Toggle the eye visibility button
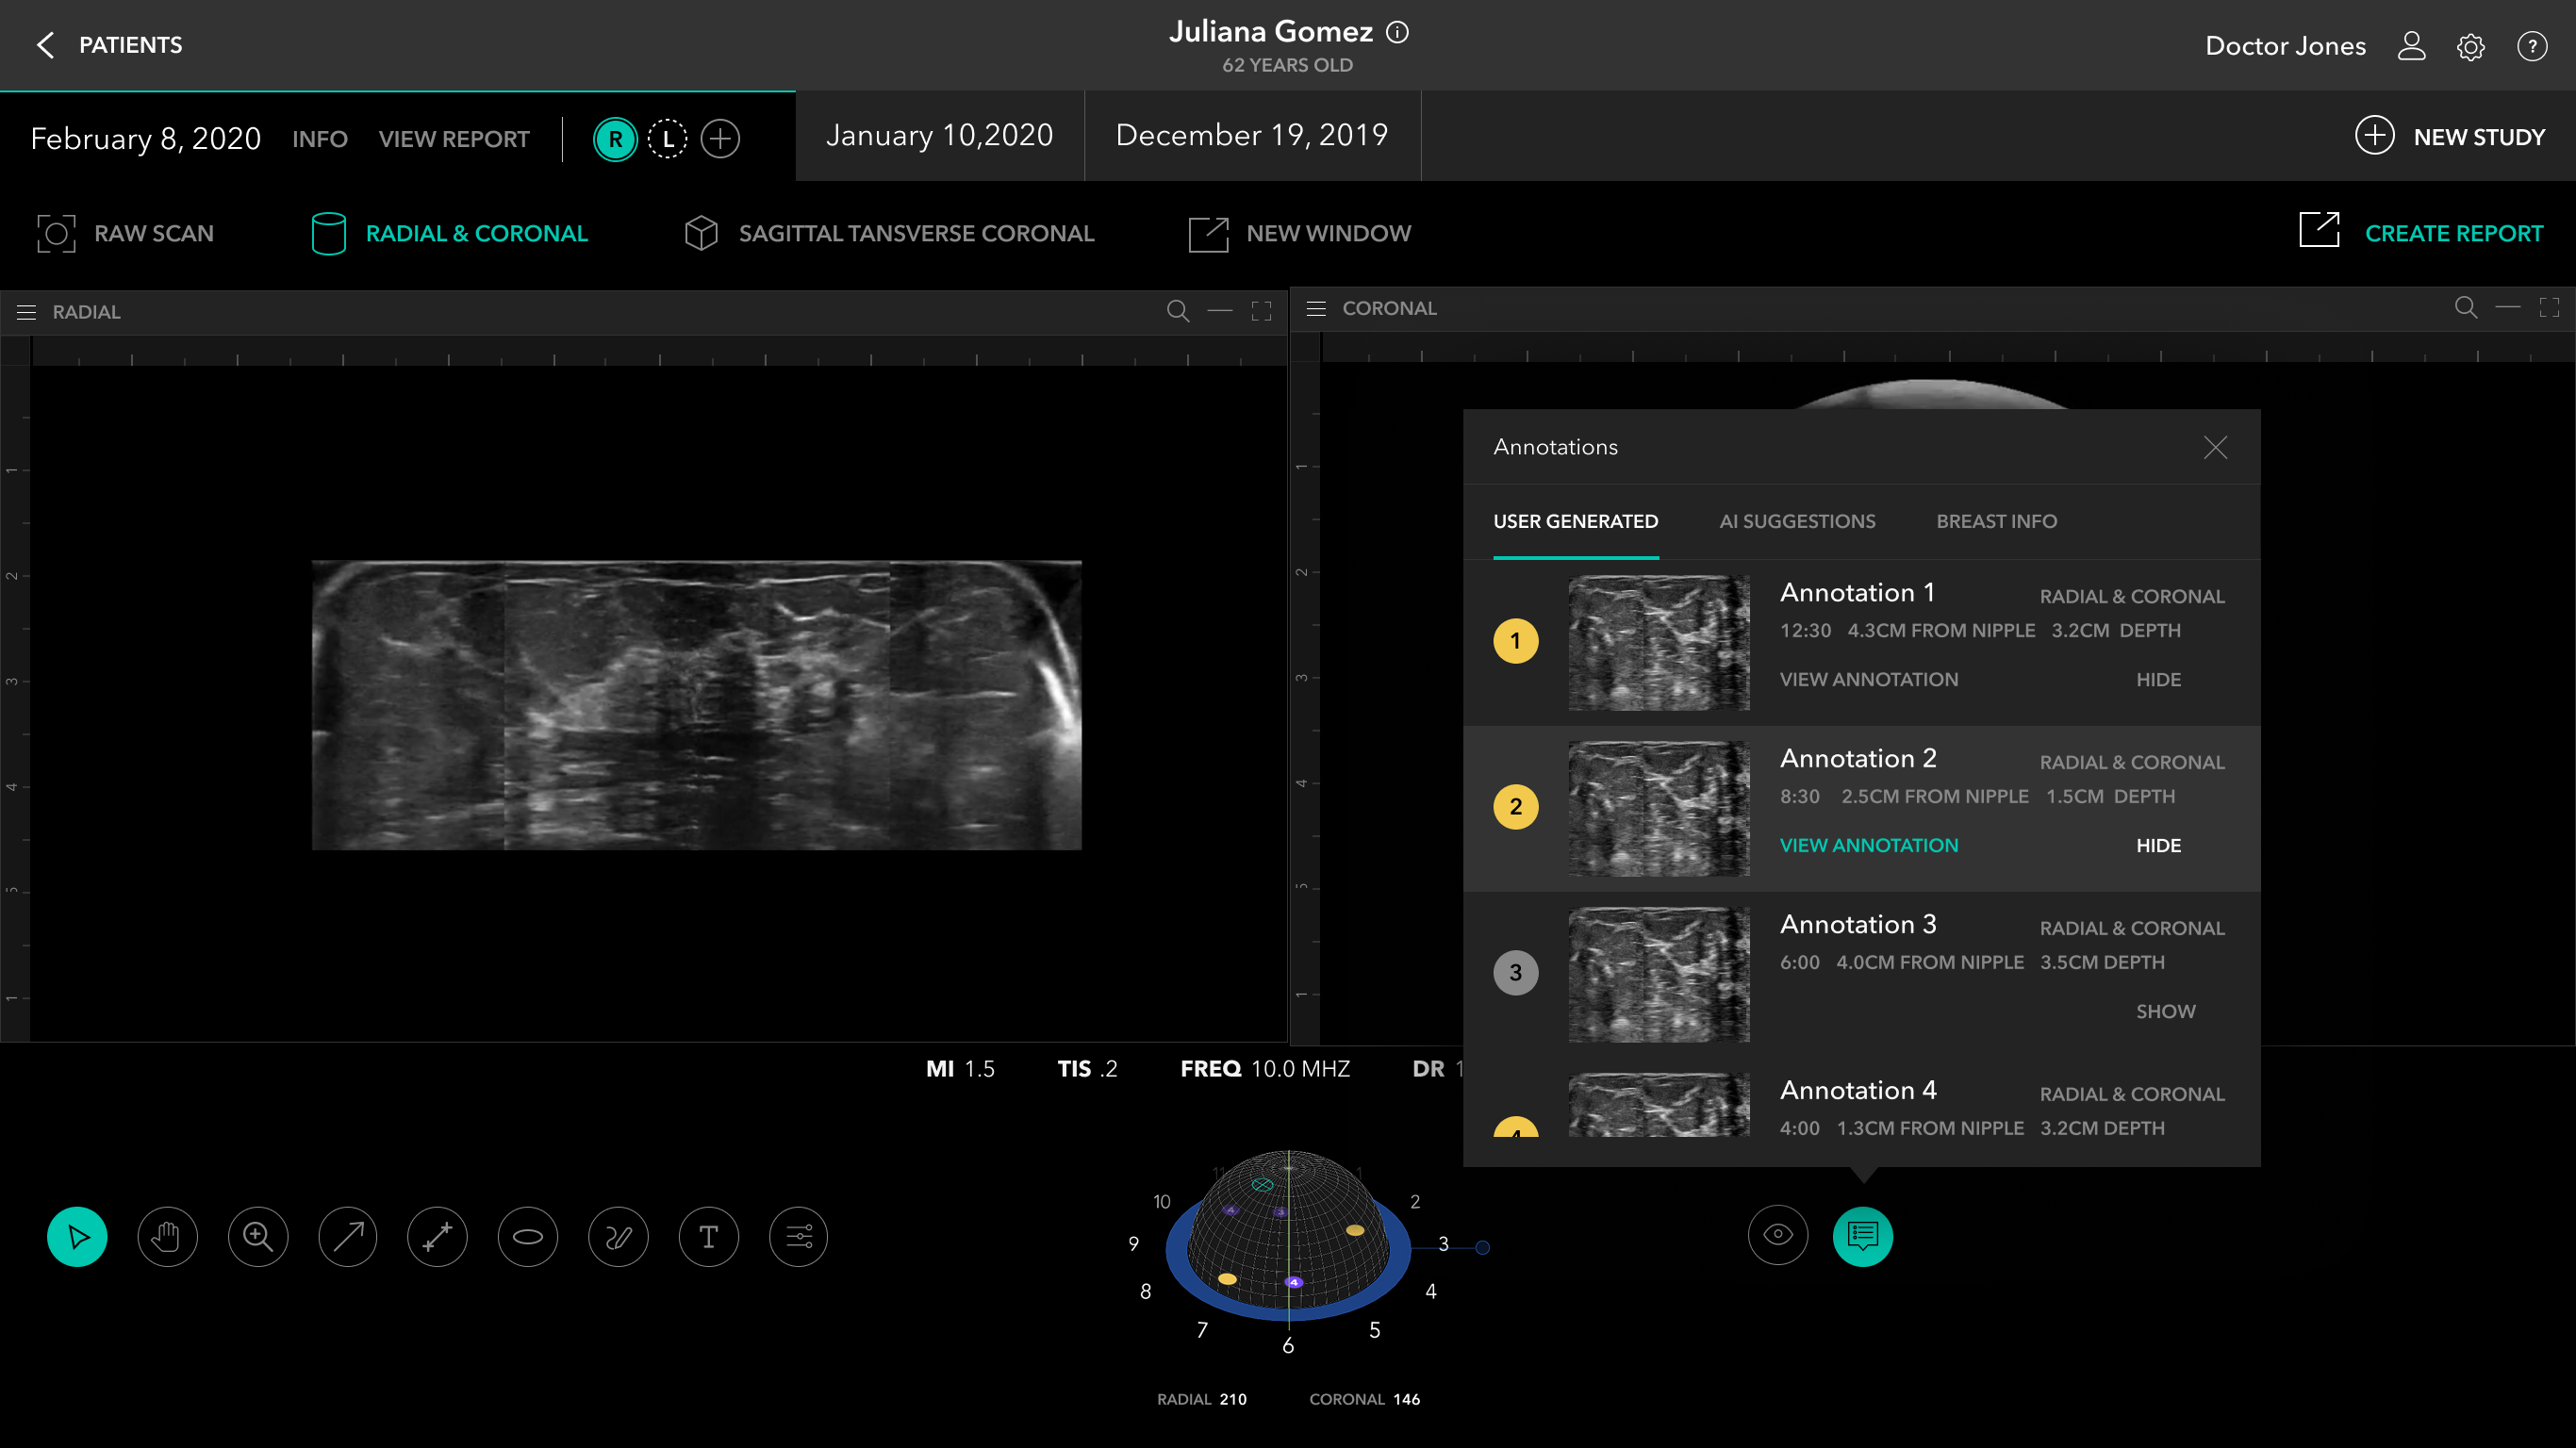 pyautogui.click(x=1777, y=1235)
